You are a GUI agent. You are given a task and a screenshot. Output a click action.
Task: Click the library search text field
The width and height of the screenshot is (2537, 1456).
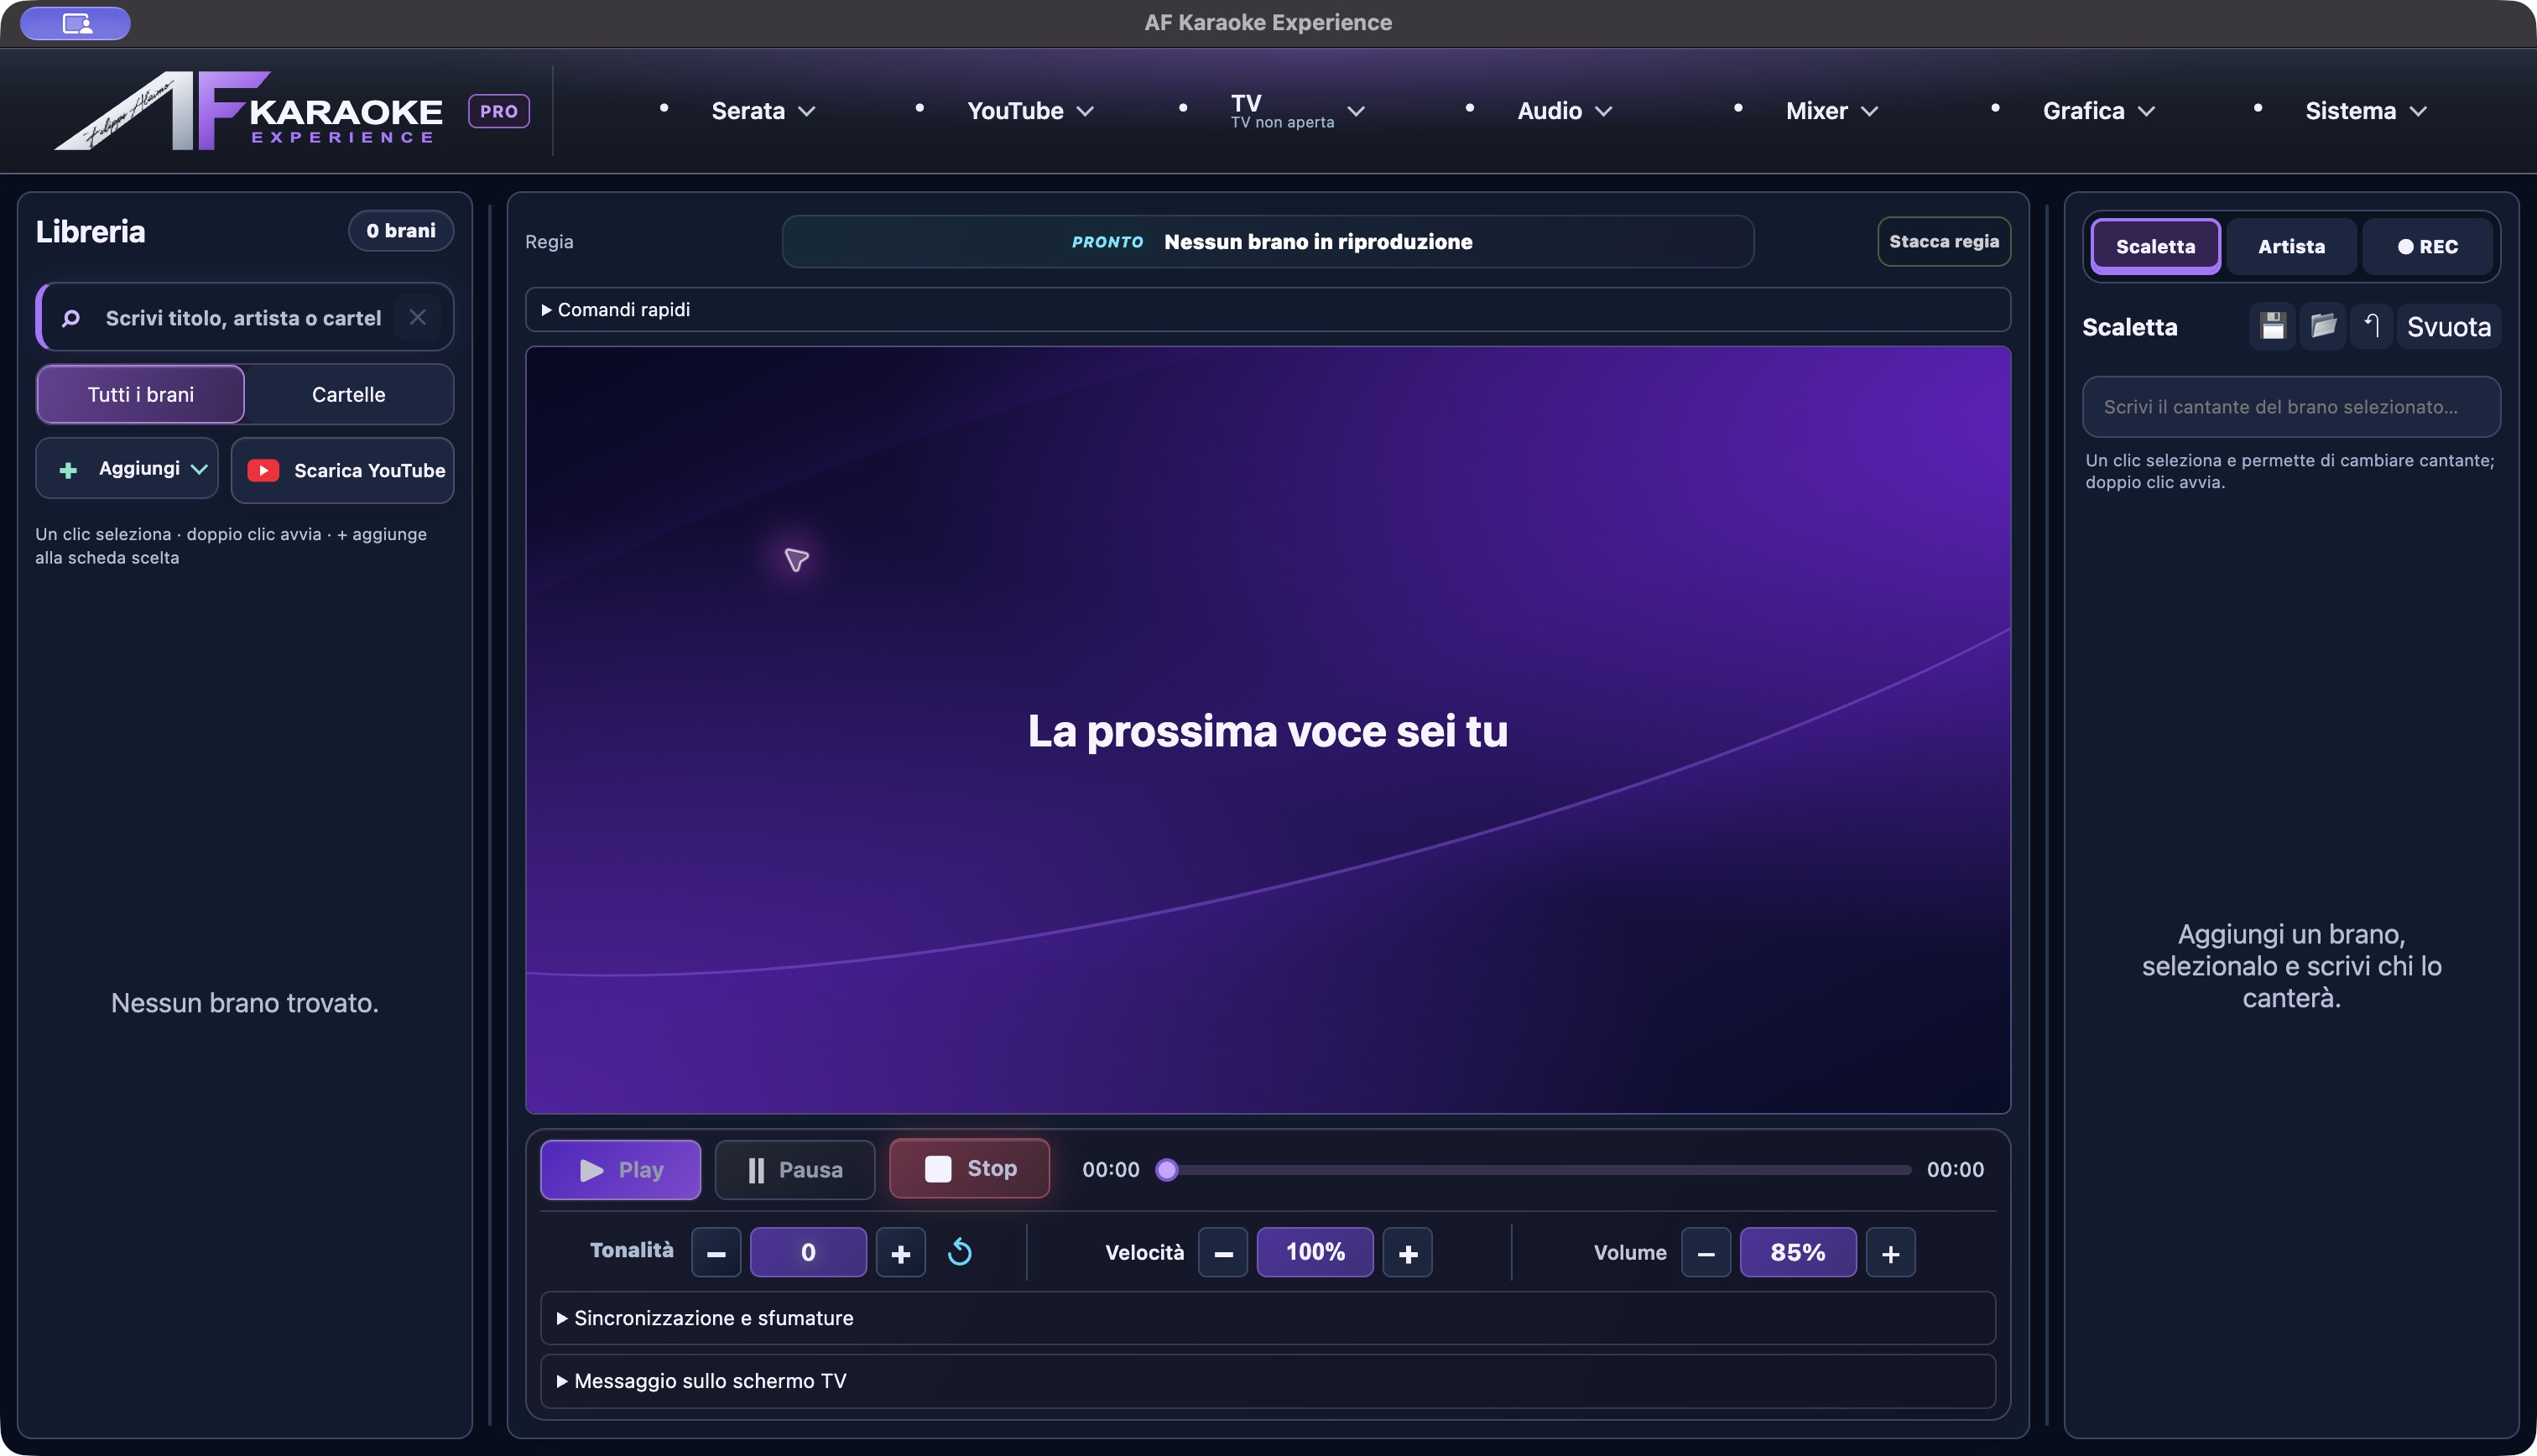(244, 318)
